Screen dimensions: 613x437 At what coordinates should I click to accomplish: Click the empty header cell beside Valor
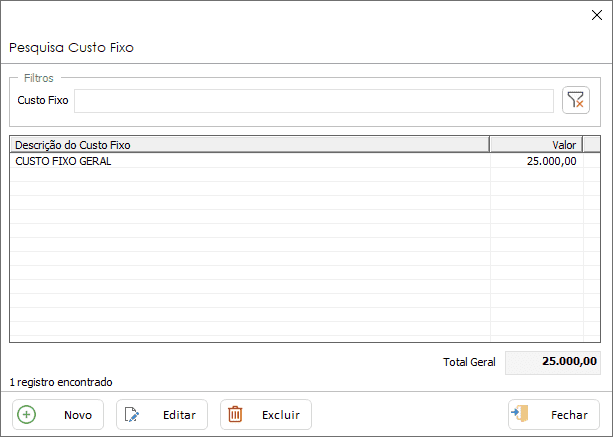pos(591,145)
